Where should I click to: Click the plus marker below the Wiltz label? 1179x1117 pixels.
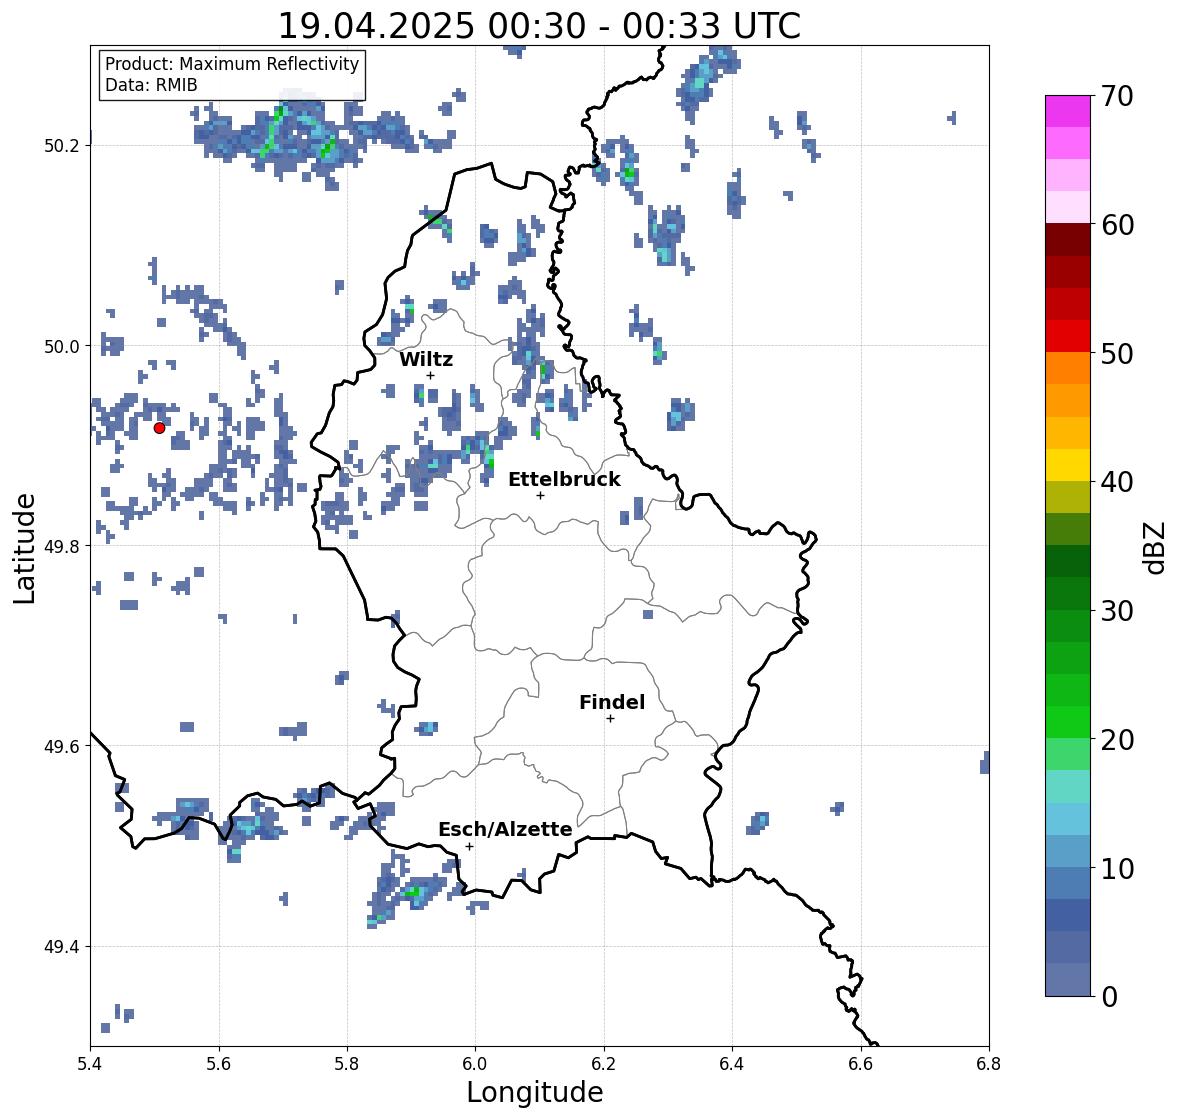tap(430, 375)
